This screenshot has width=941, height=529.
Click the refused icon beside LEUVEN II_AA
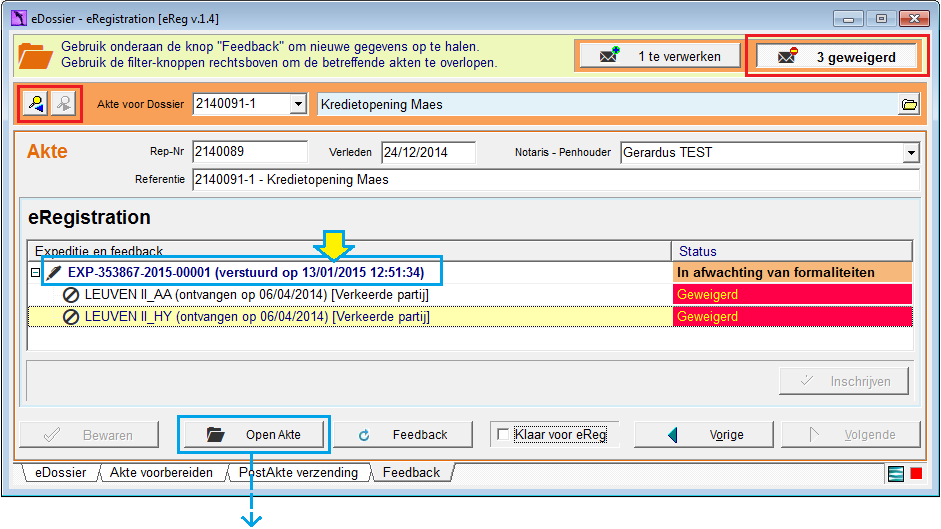[x=71, y=295]
